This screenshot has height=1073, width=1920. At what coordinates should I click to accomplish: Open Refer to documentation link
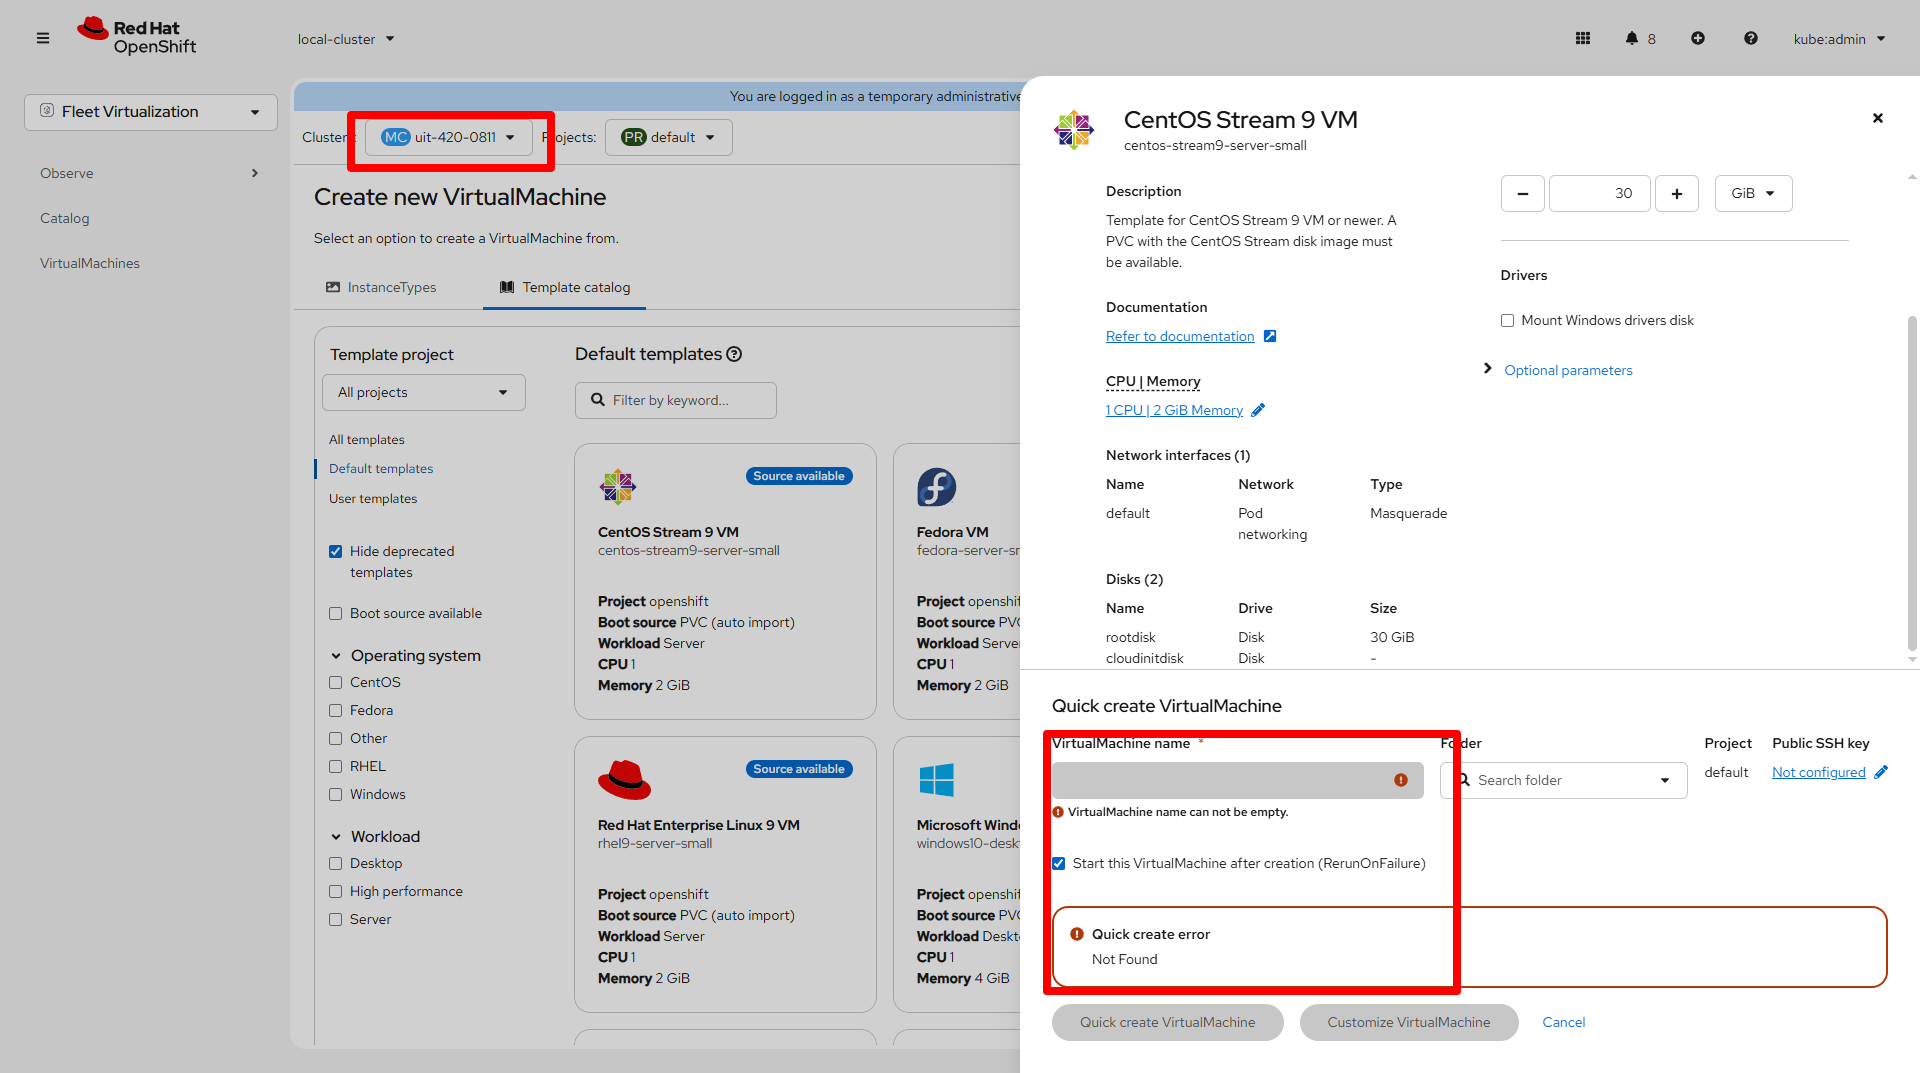(x=1180, y=336)
